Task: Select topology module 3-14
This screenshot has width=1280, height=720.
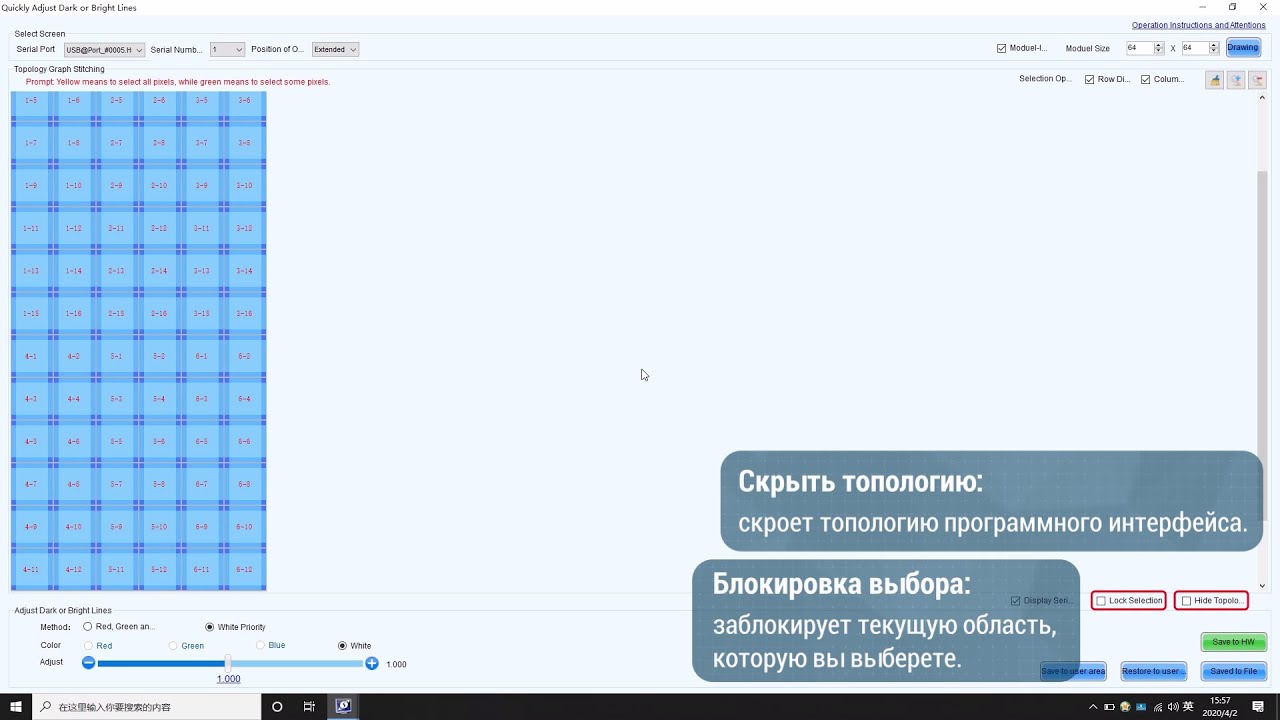Action: (244, 271)
